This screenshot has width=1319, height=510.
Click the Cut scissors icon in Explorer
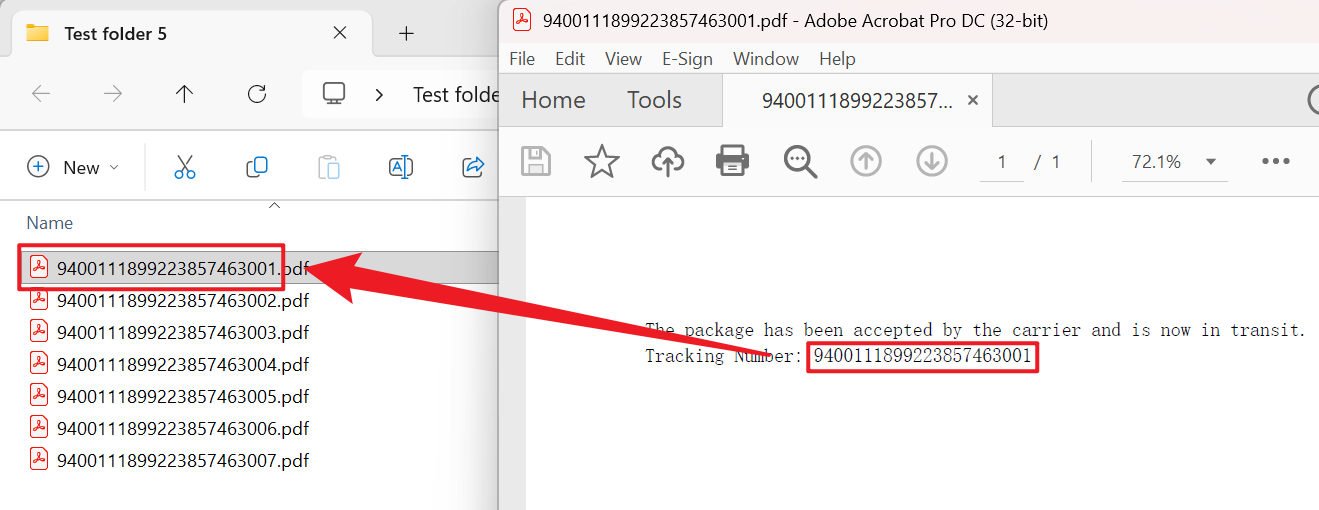pyautogui.click(x=185, y=167)
